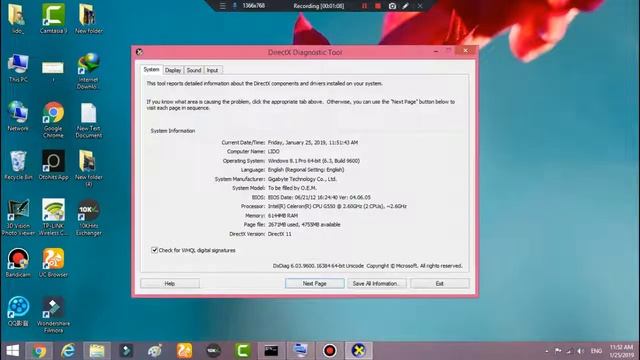Screen dimensions: 640x360
Task: Pause the Bandicam recording
Action: point(364,6)
